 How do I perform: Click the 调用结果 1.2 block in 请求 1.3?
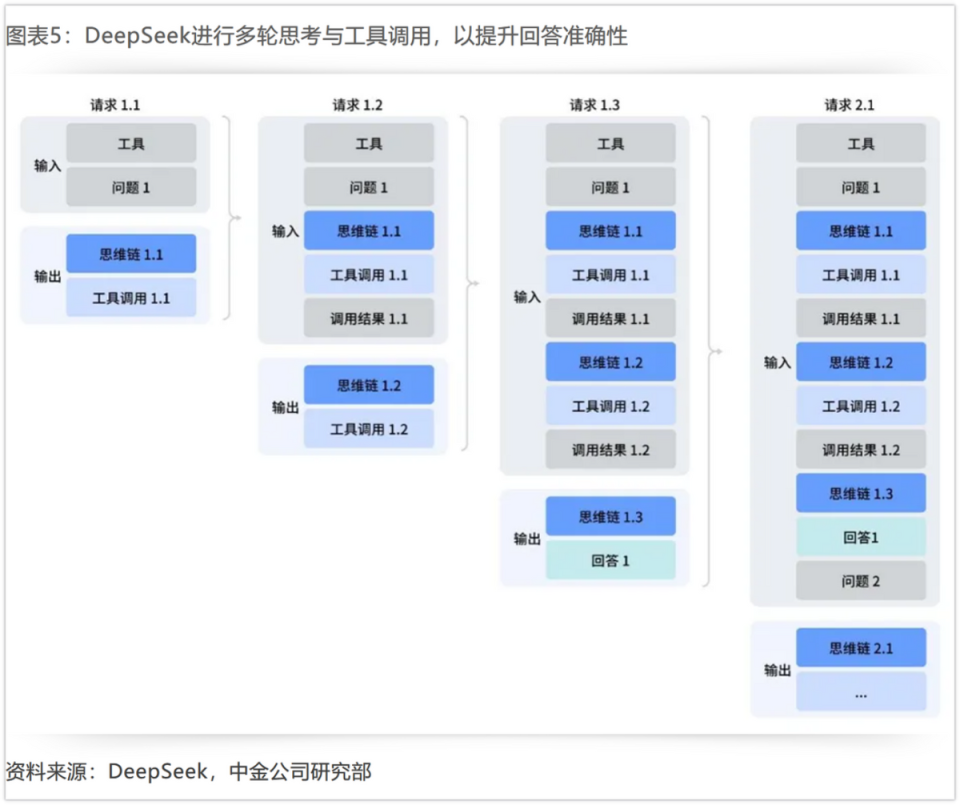pos(611,450)
